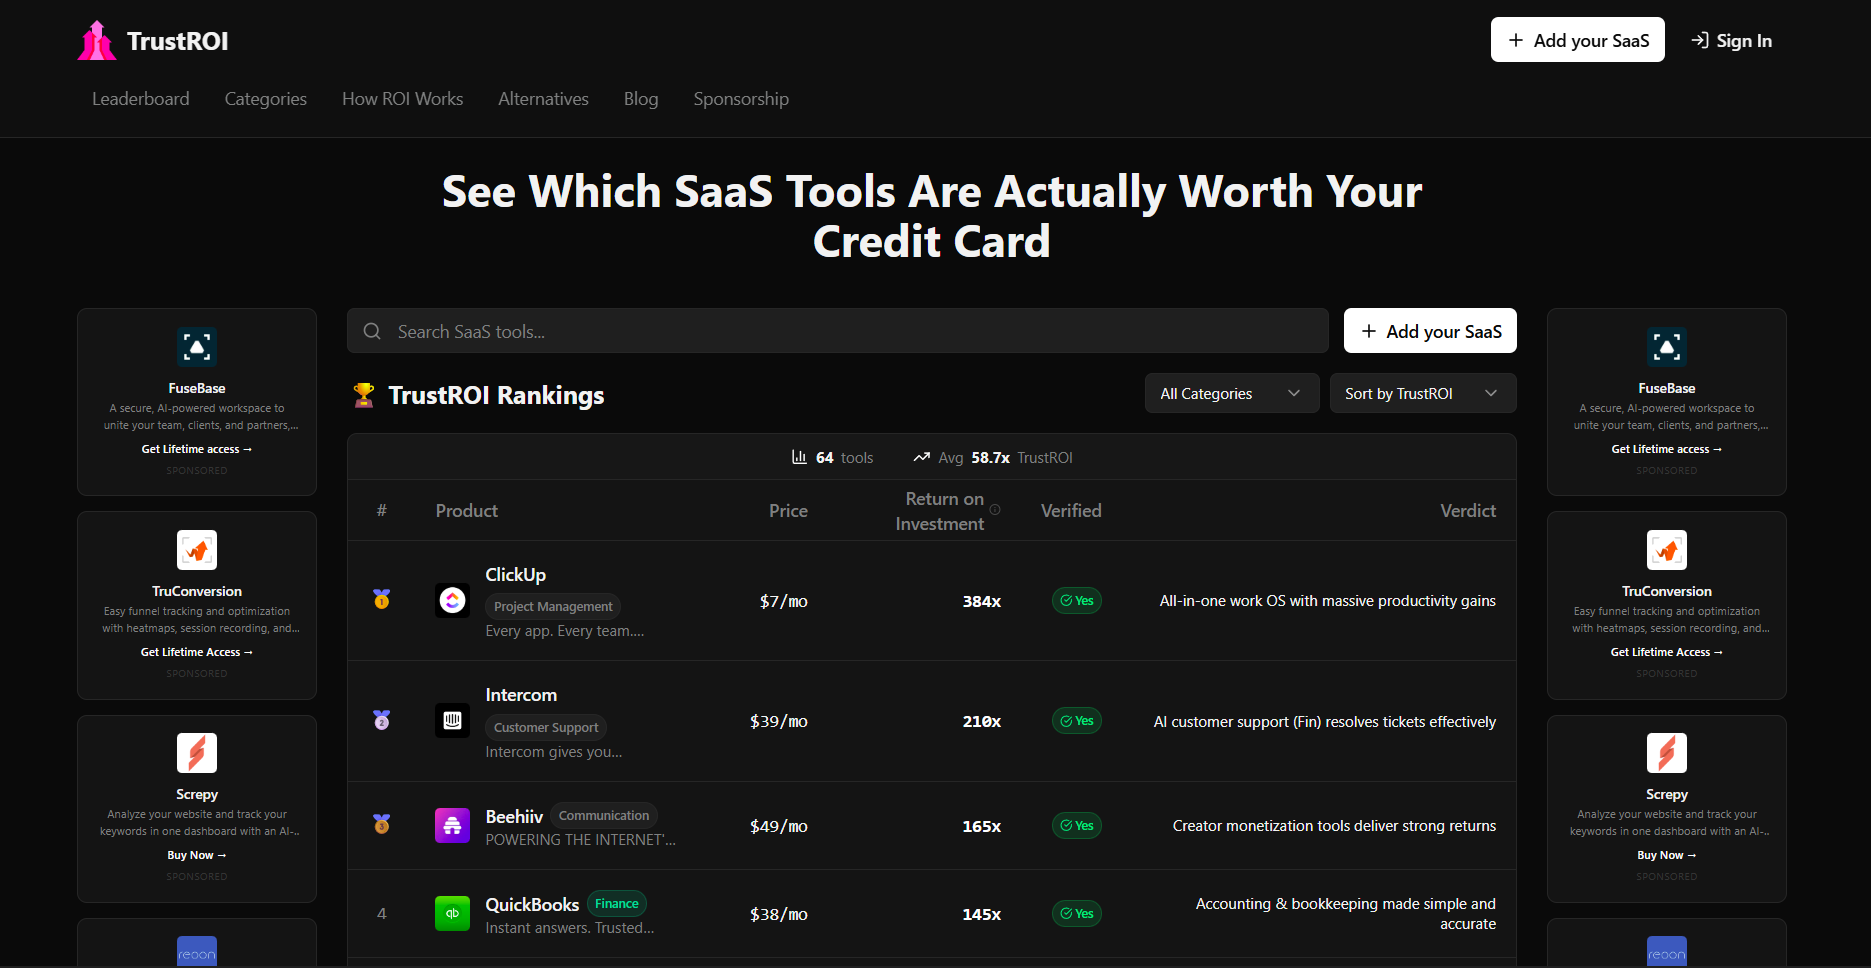Click the TrustROI logo icon

[x=97, y=41]
